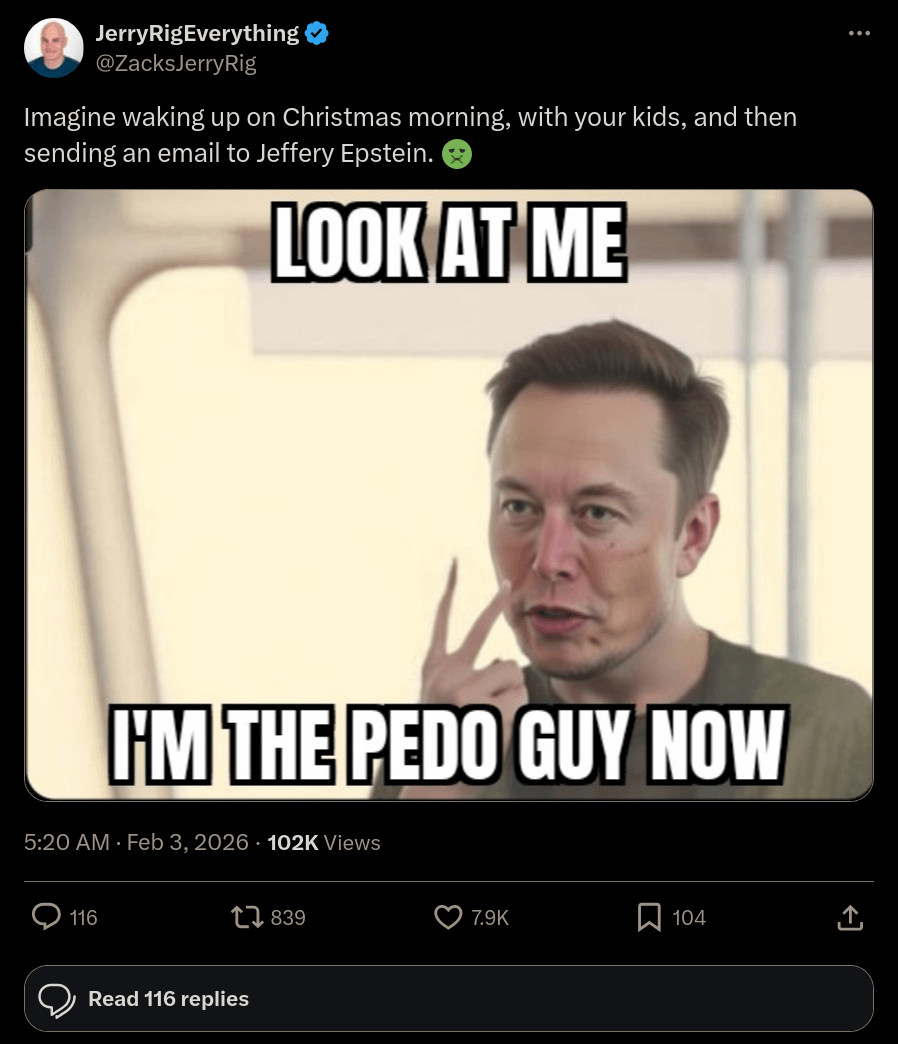Click the reply speech bubble icon
The height and width of the screenshot is (1044, 898).
coord(47,917)
